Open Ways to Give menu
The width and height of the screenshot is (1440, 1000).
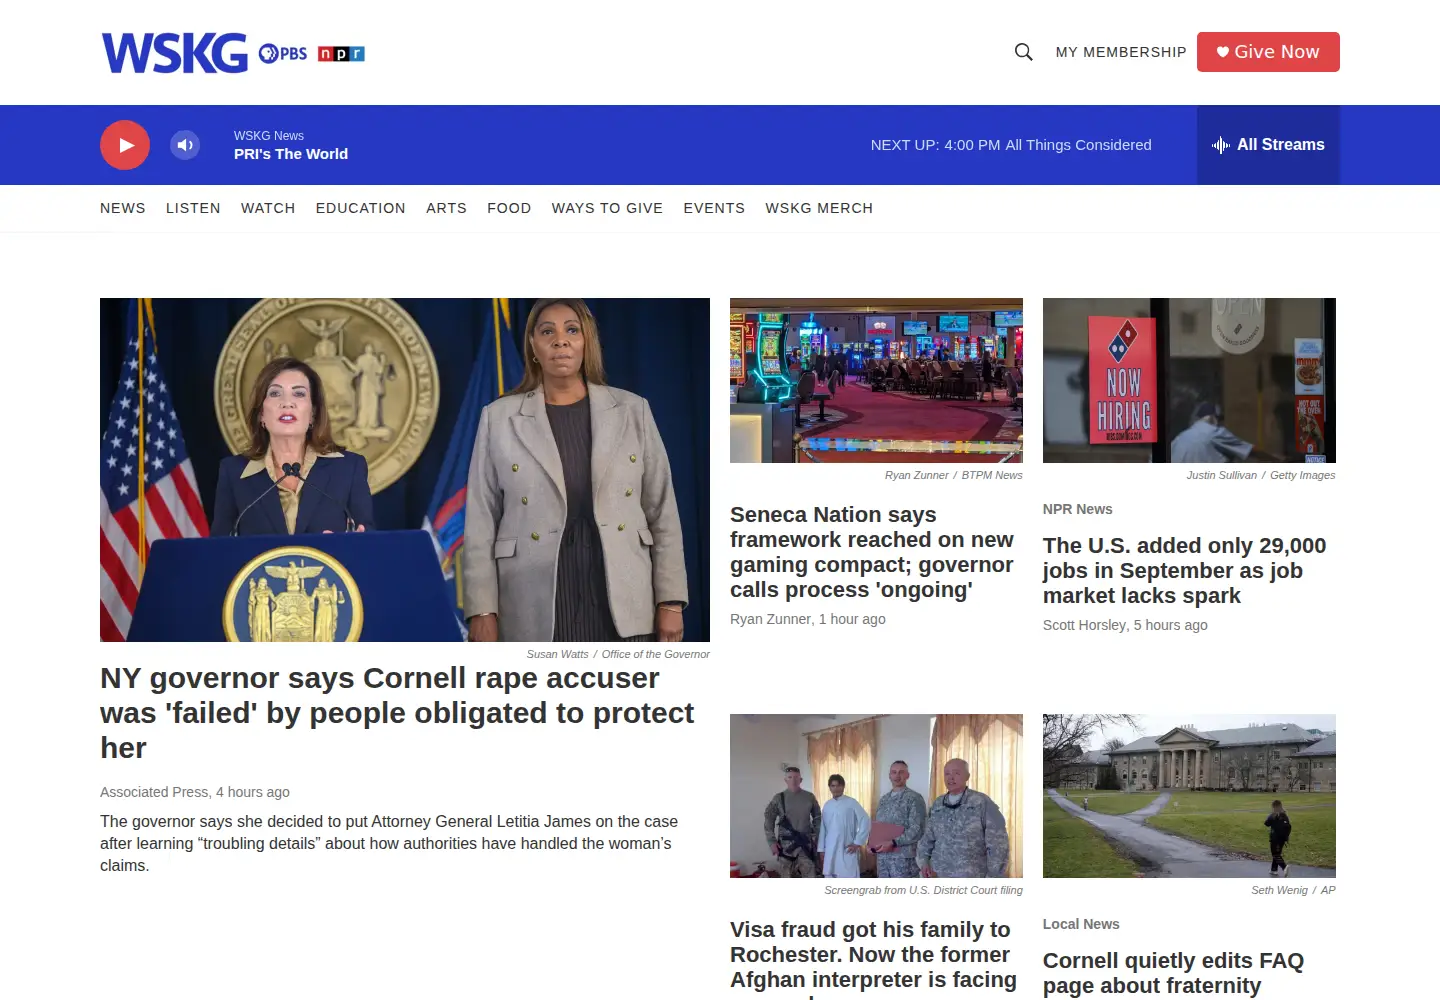click(607, 208)
